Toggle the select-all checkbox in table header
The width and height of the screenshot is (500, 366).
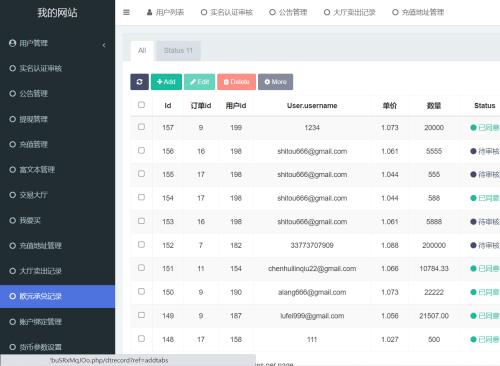click(141, 105)
